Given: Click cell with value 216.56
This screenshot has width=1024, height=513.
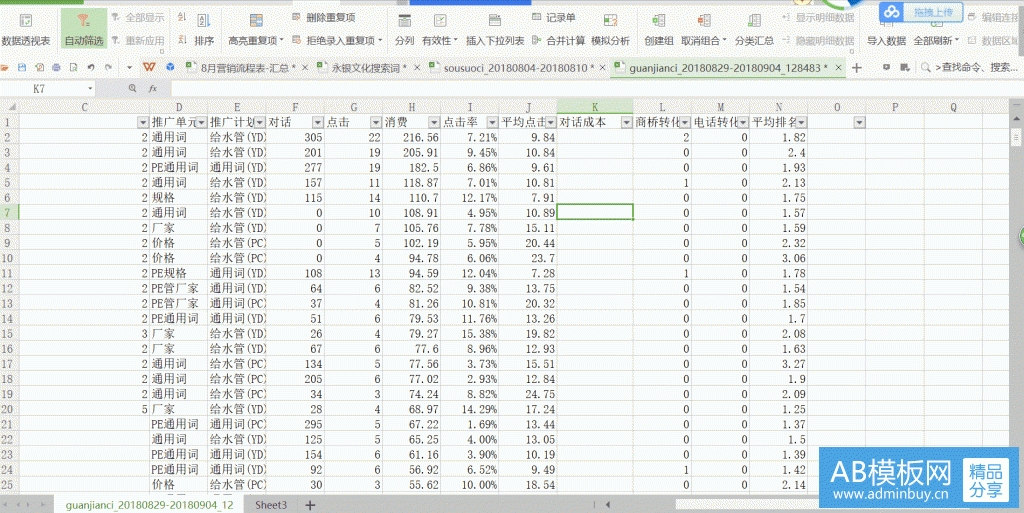Looking at the screenshot, I should tap(411, 137).
